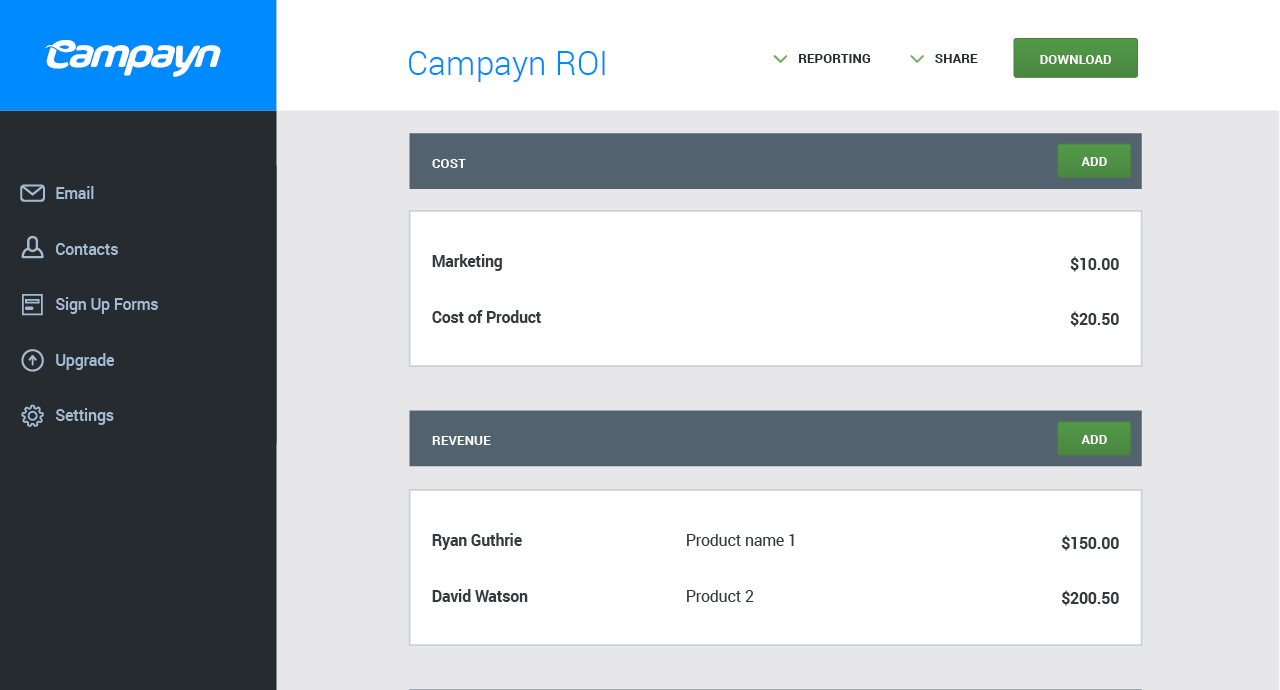The width and height of the screenshot is (1280, 690).
Task: Add a new Cost entry
Action: pyautogui.click(x=1094, y=161)
